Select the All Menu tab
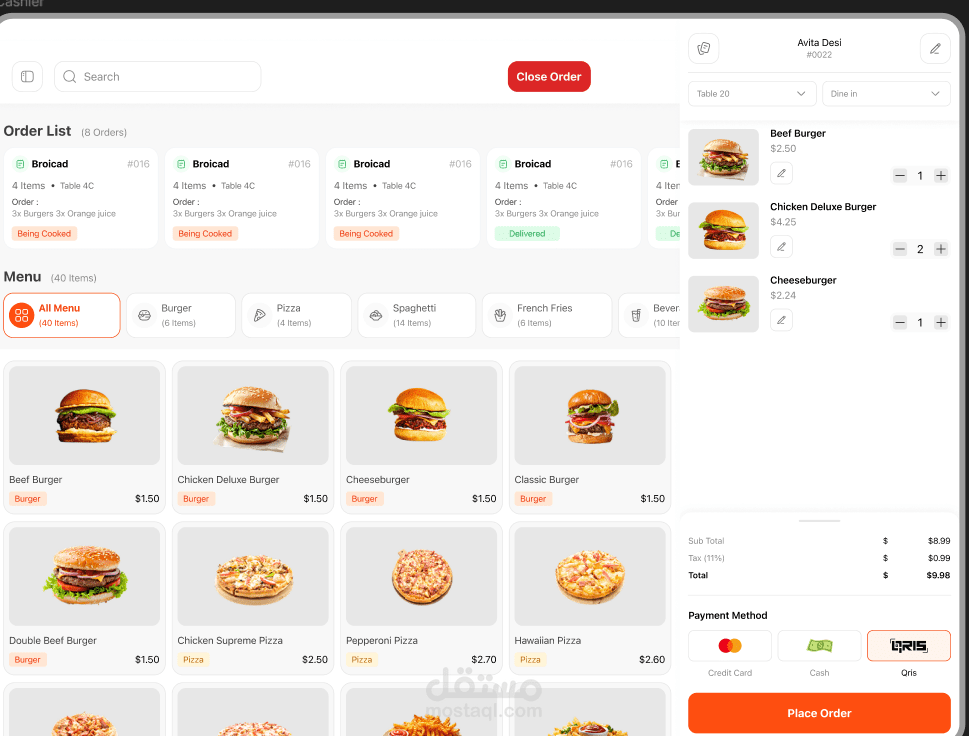 pos(62,315)
